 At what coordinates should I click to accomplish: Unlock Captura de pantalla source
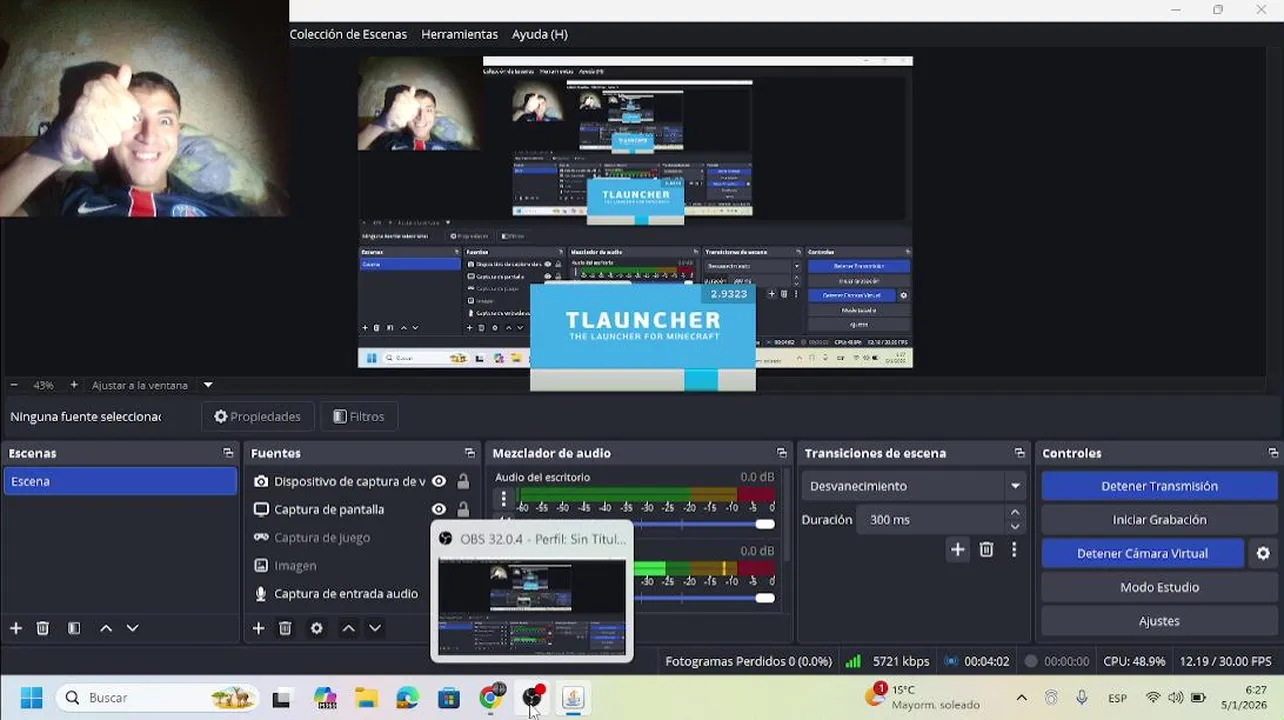pyautogui.click(x=462, y=509)
